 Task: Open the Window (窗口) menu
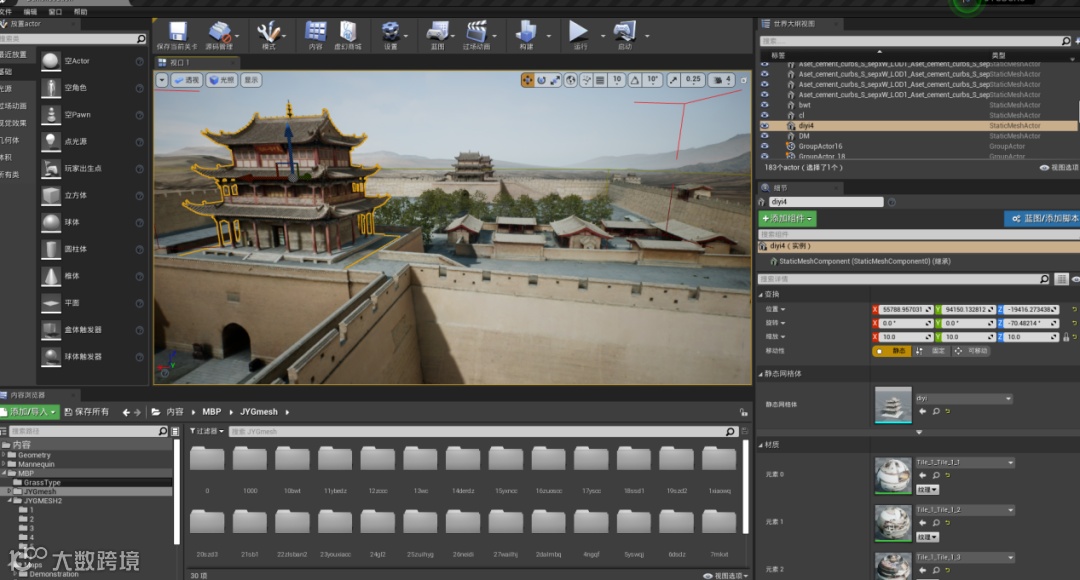click(56, 12)
